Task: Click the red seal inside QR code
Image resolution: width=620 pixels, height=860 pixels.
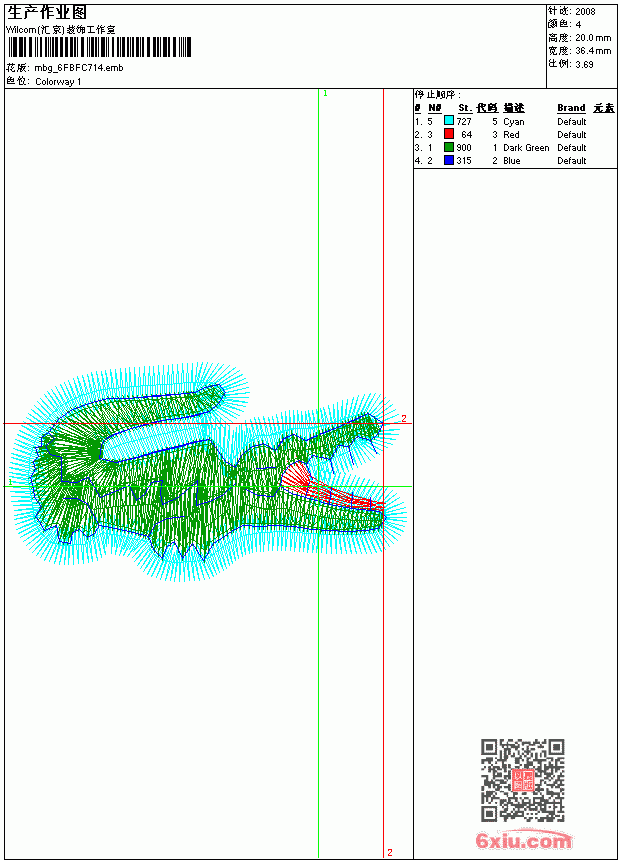Action: click(523, 780)
